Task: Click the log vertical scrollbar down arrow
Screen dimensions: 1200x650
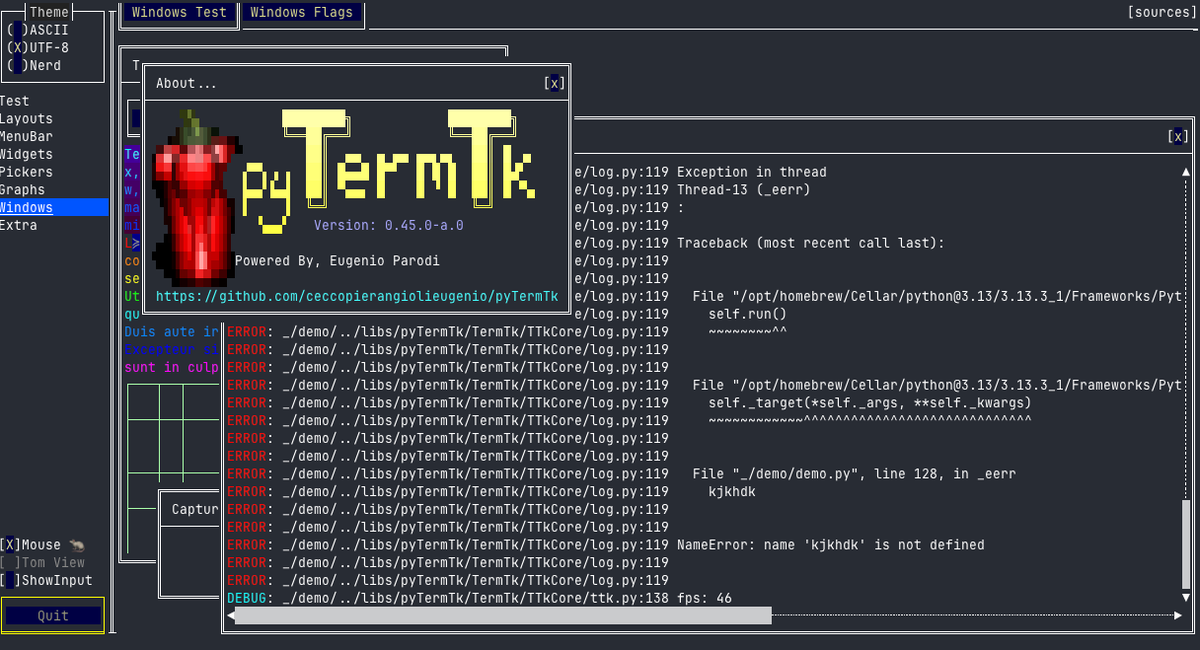Action: coord(1187,599)
